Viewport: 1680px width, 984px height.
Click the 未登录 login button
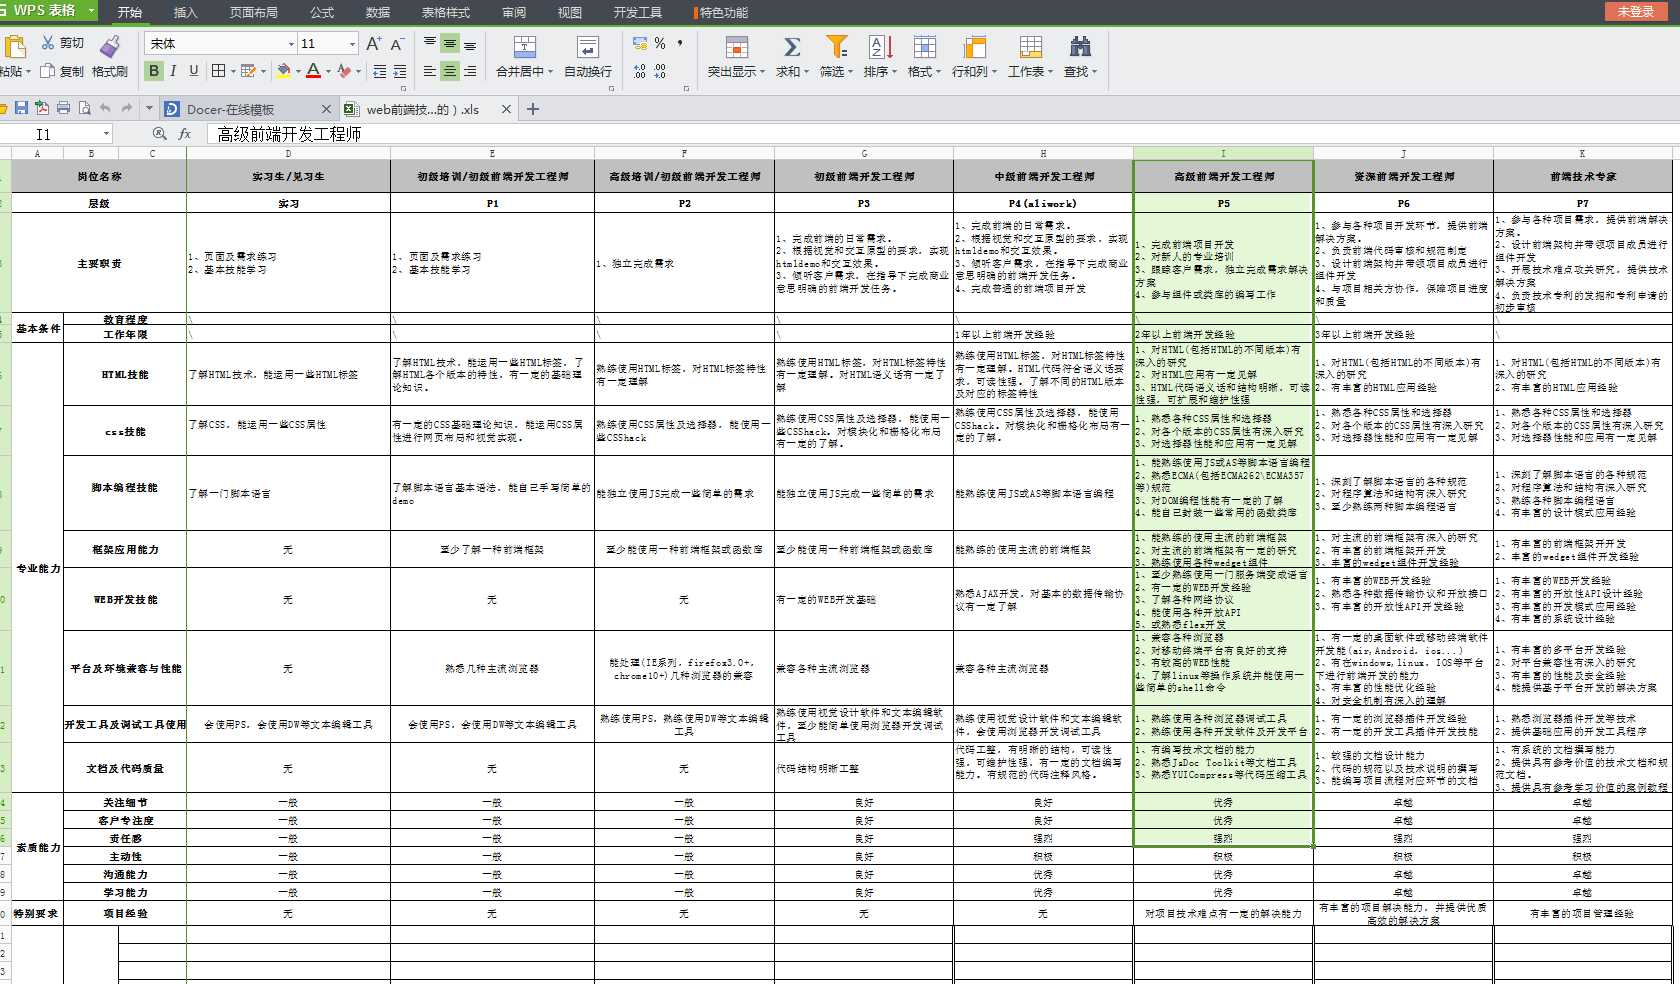click(1636, 11)
